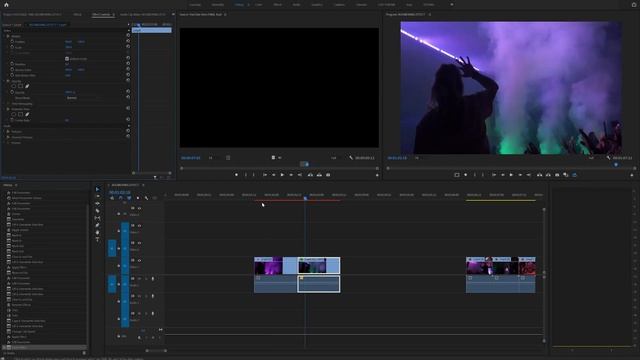This screenshot has height=360, width=640.
Task: Export frame from Program monitor
Action: [557, 175]
